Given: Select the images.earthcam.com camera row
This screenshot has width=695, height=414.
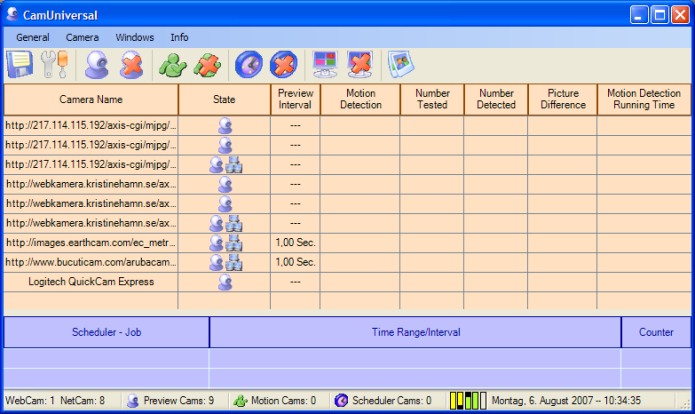Looking at the screenshot, I should pos(91,242).
